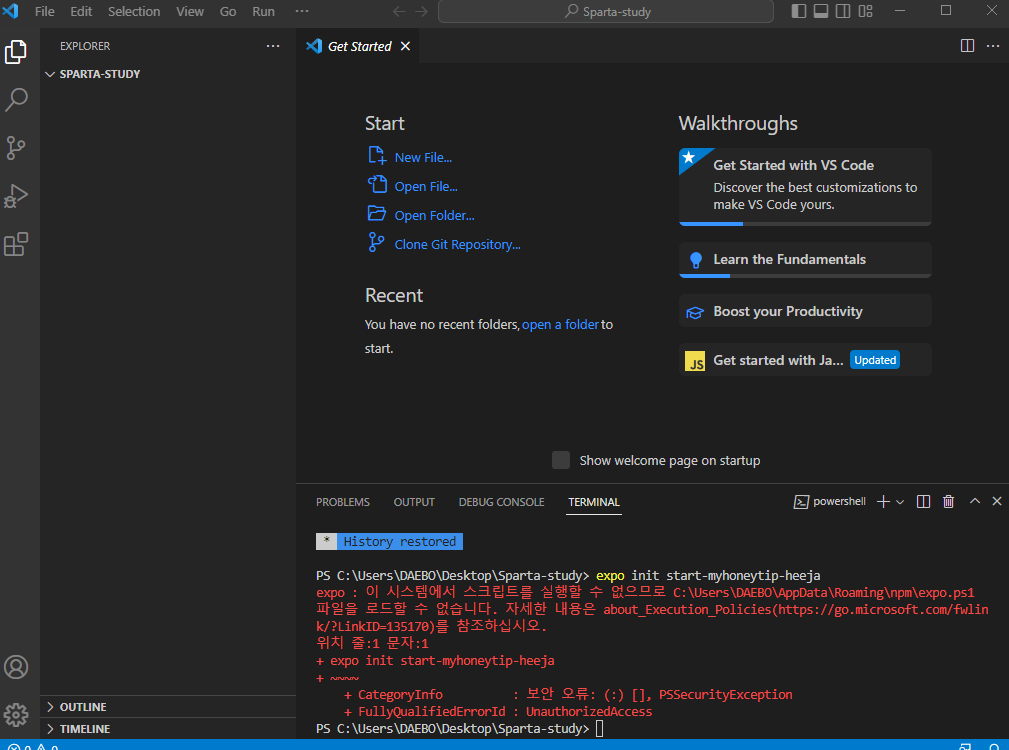Open the Explorer view in activity bar
The image size is (1009, 750).
tap(16, 52)
